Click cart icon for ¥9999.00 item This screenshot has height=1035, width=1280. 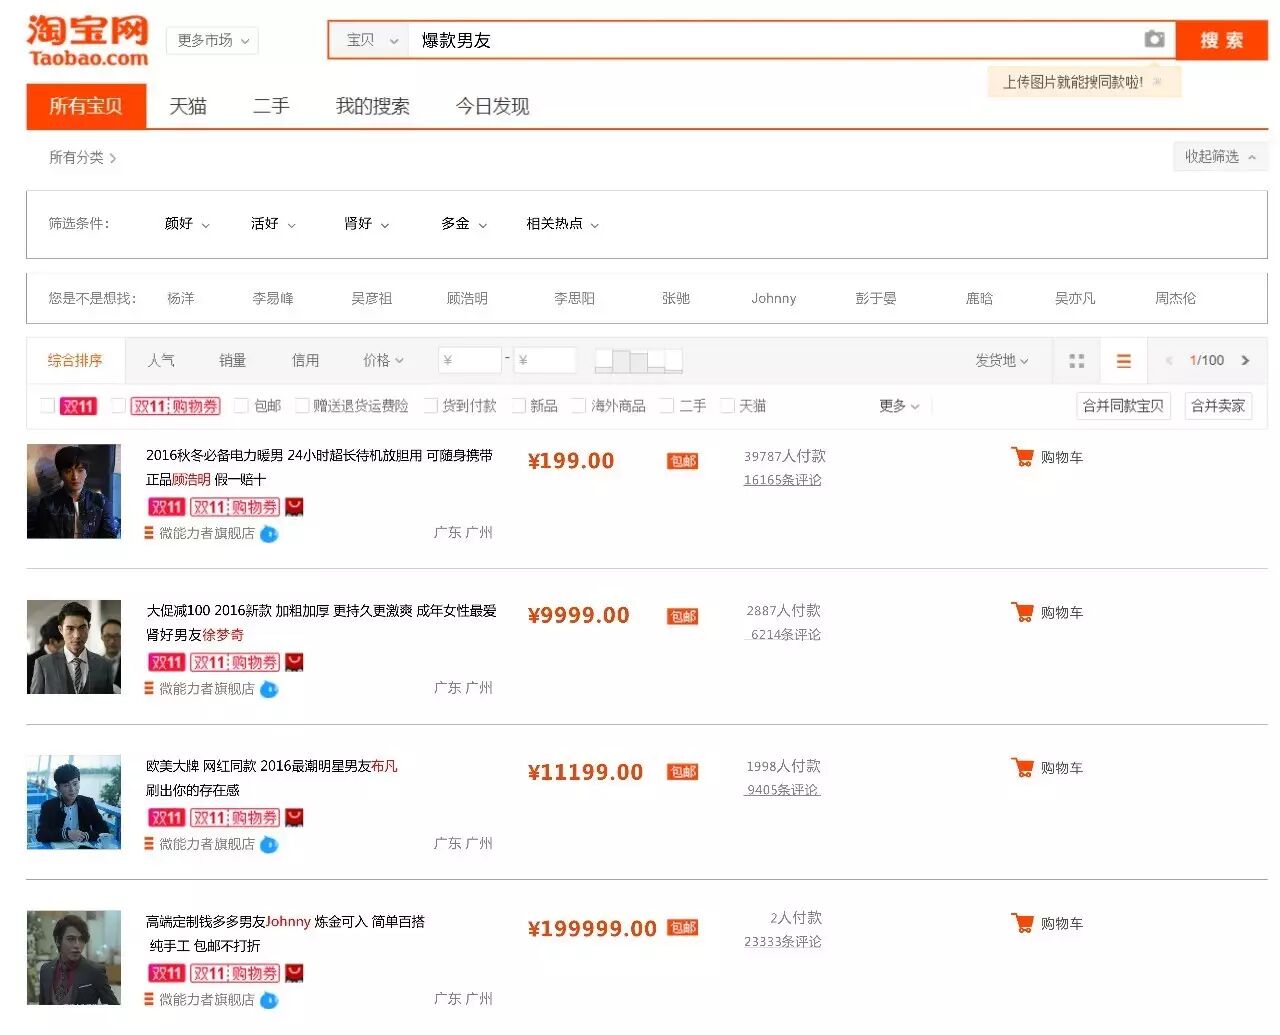coord(1022,612)
